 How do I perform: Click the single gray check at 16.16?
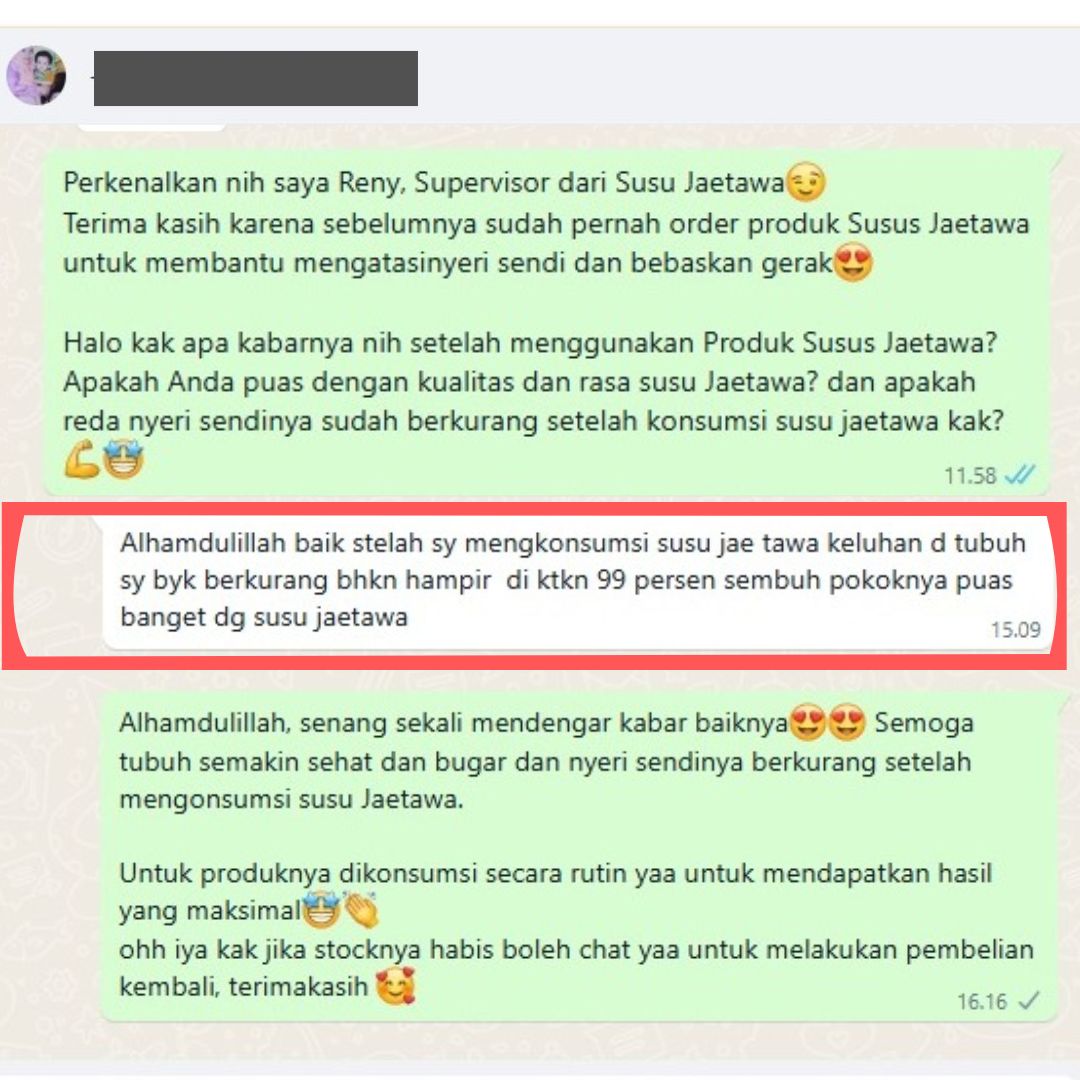coord(1028,1001)
